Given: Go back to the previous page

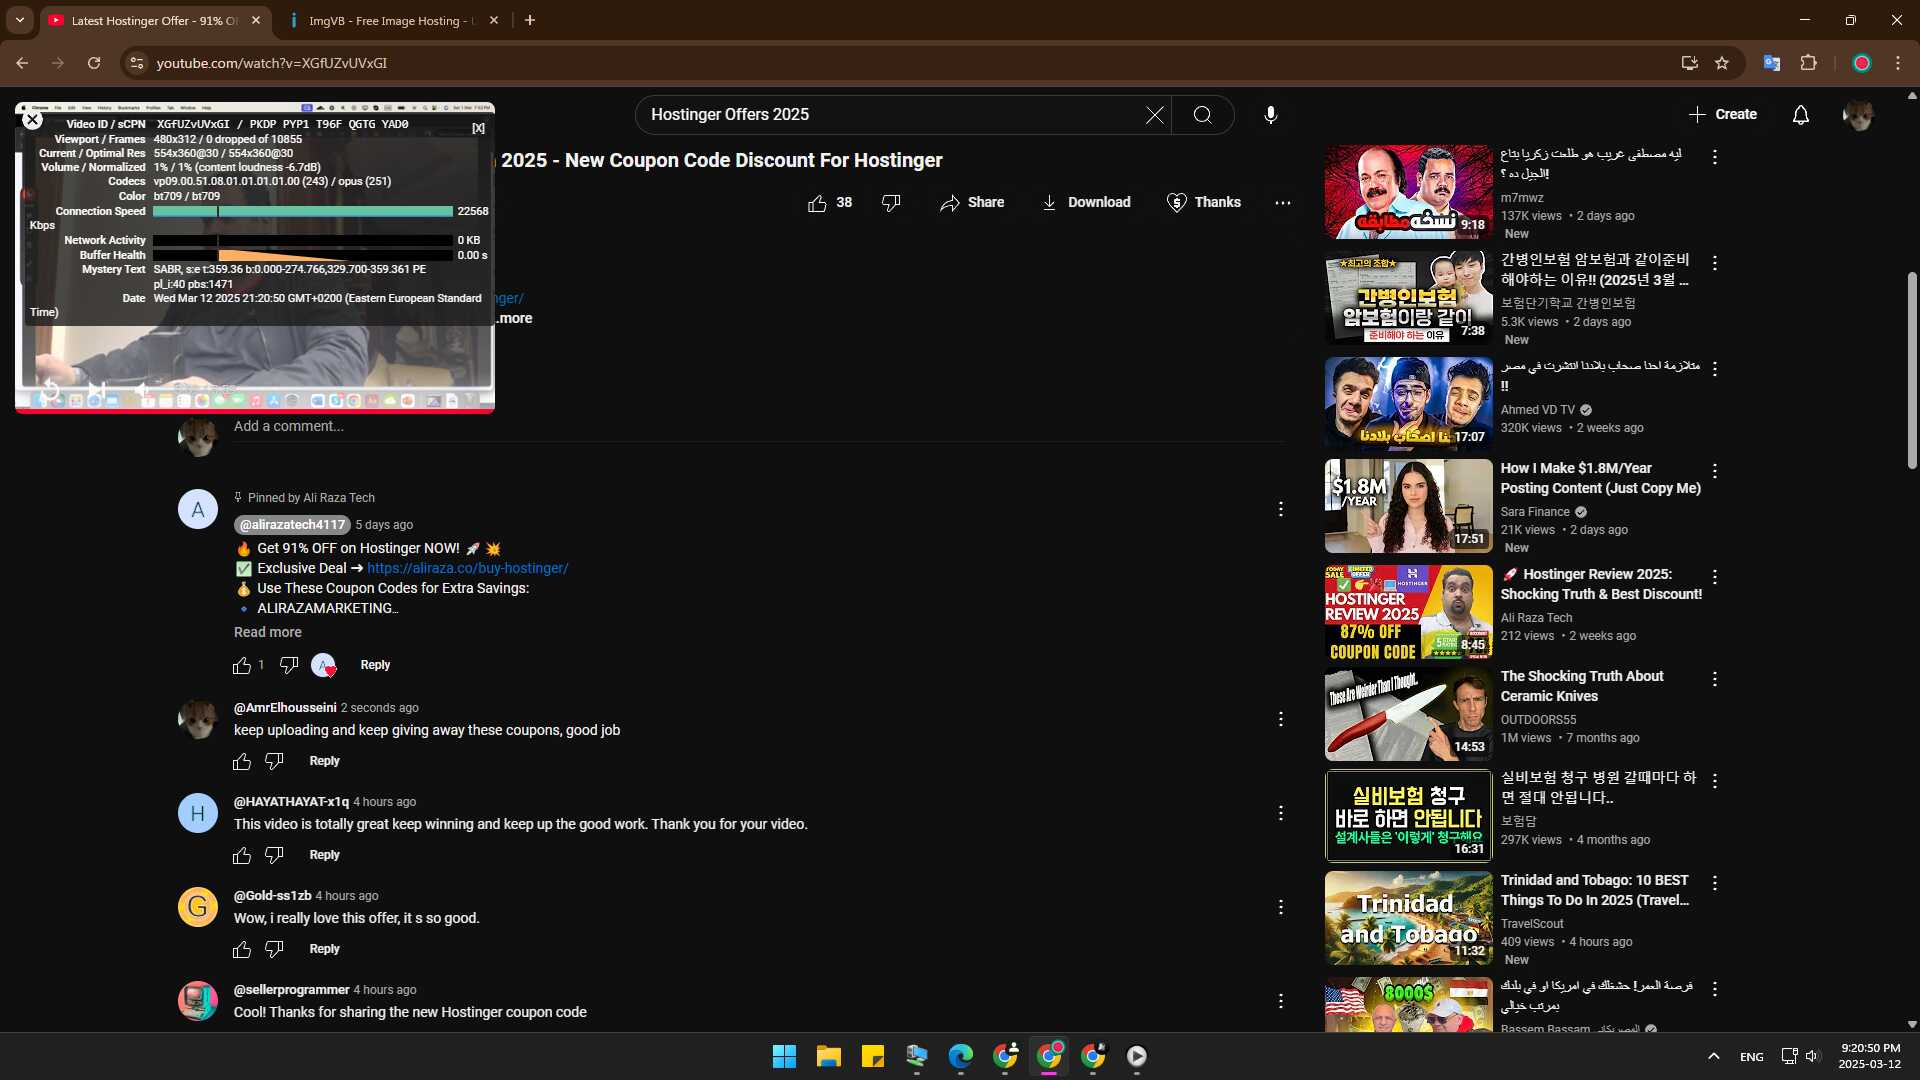Looking at the screenshot, I should coord(22,63).
